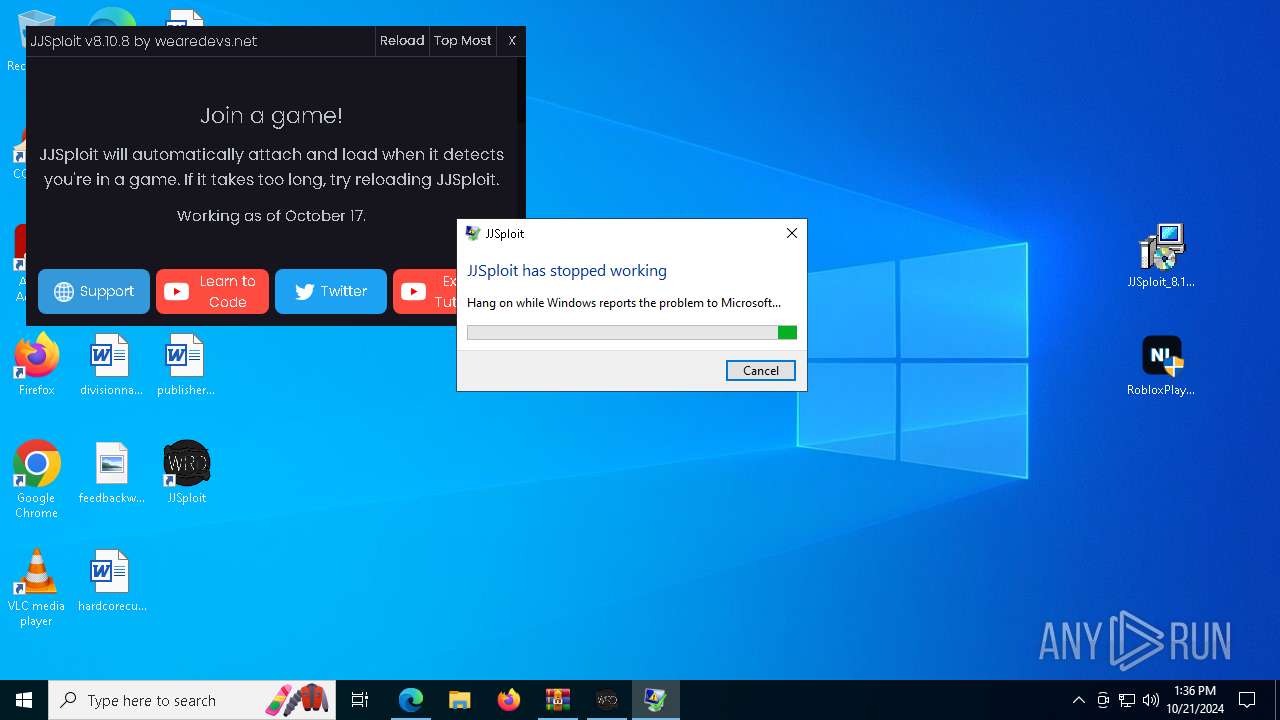Select the RobloxPlay... desktop icon
Viewport: 1280px width, 720px height.
pyautogui.click(x=1161, y=365)
